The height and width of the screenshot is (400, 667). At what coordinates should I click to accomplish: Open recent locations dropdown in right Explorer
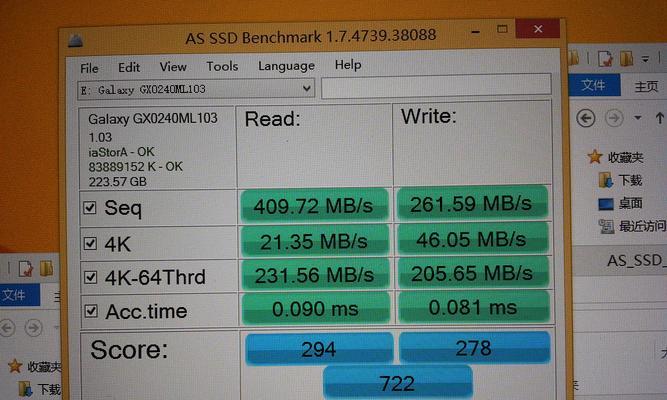(x=637, y=117)
